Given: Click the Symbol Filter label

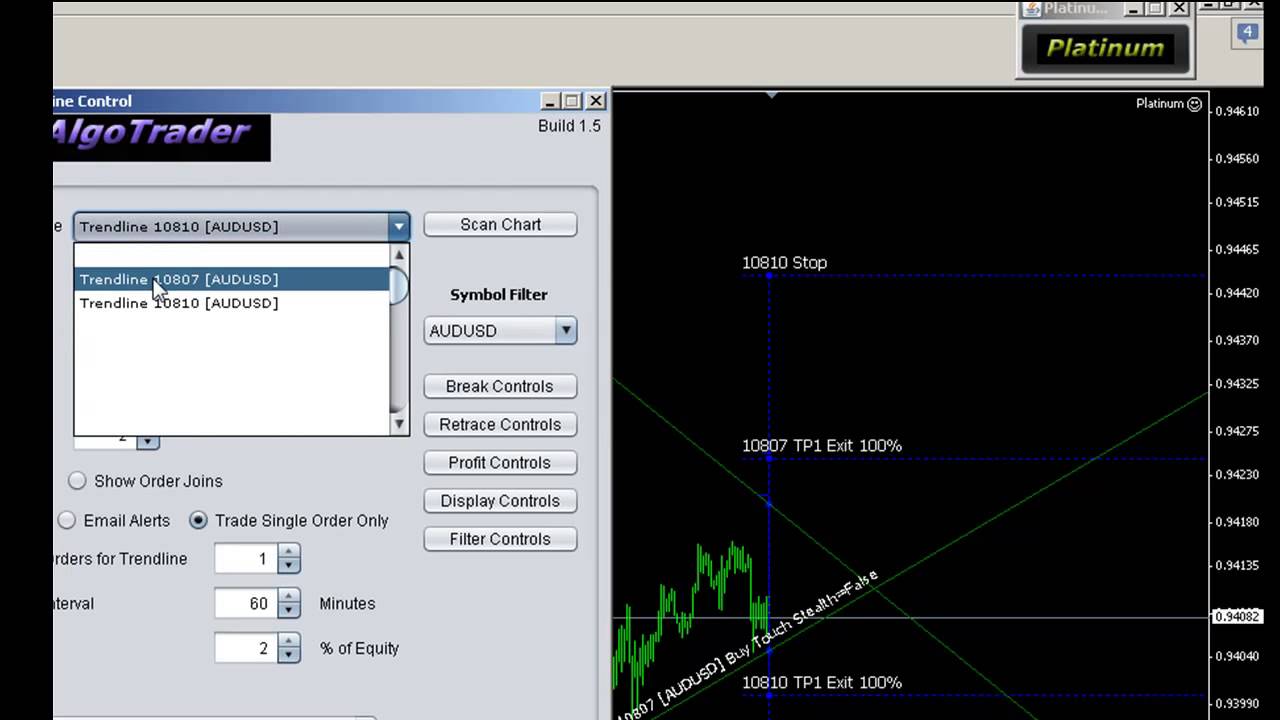Looking at the screenshot, I should tap(499, 295).
